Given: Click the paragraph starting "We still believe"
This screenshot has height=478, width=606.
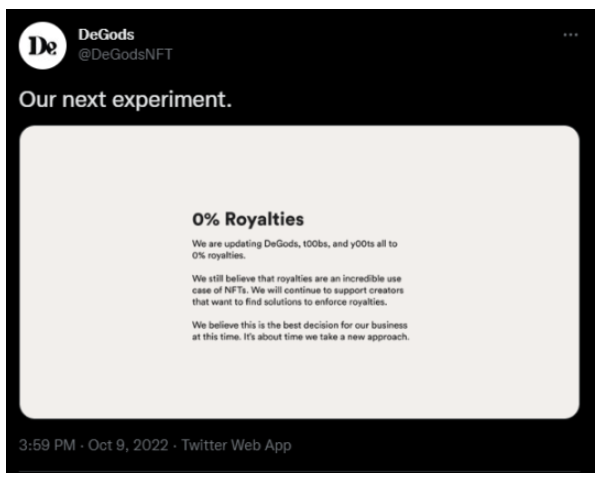Looking at the screenshot, I should pyautogui.click(x=298, y=290).
